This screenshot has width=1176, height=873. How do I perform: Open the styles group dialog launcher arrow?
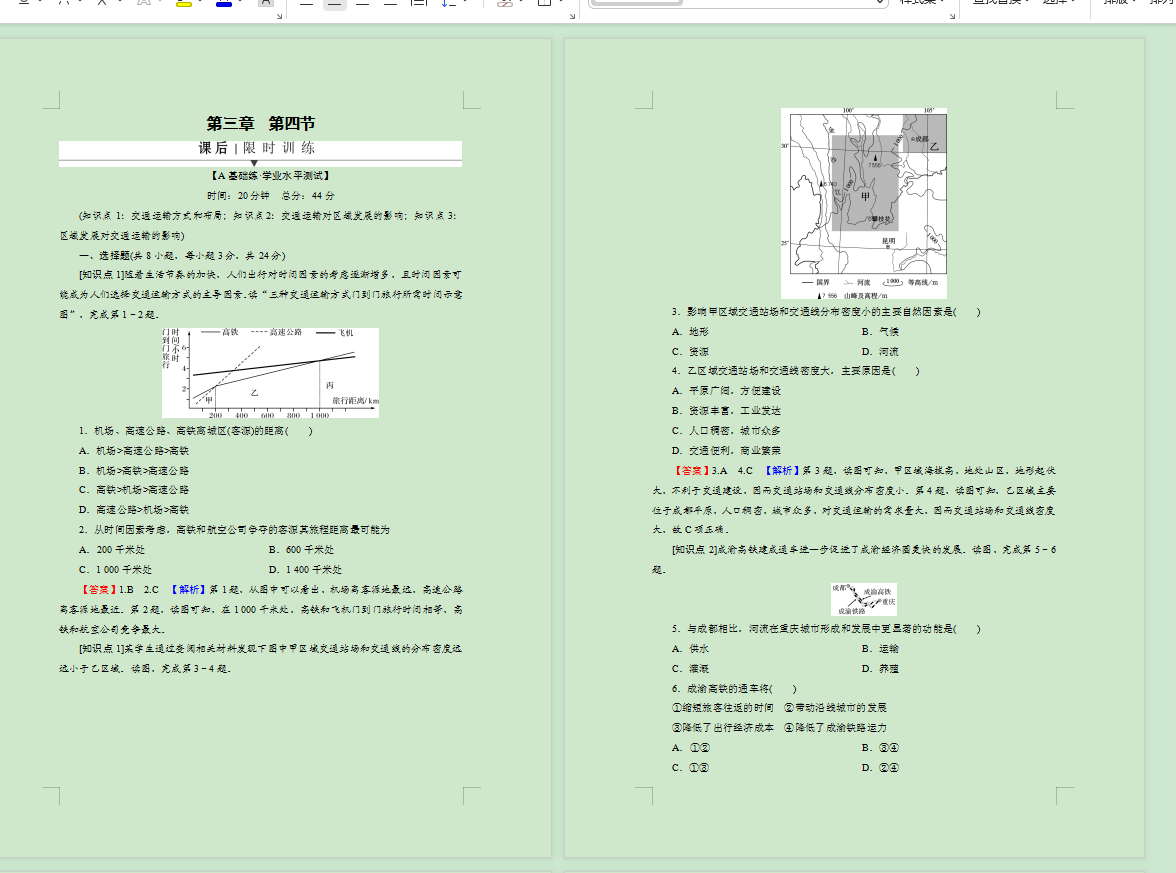(x=952, y=16)
